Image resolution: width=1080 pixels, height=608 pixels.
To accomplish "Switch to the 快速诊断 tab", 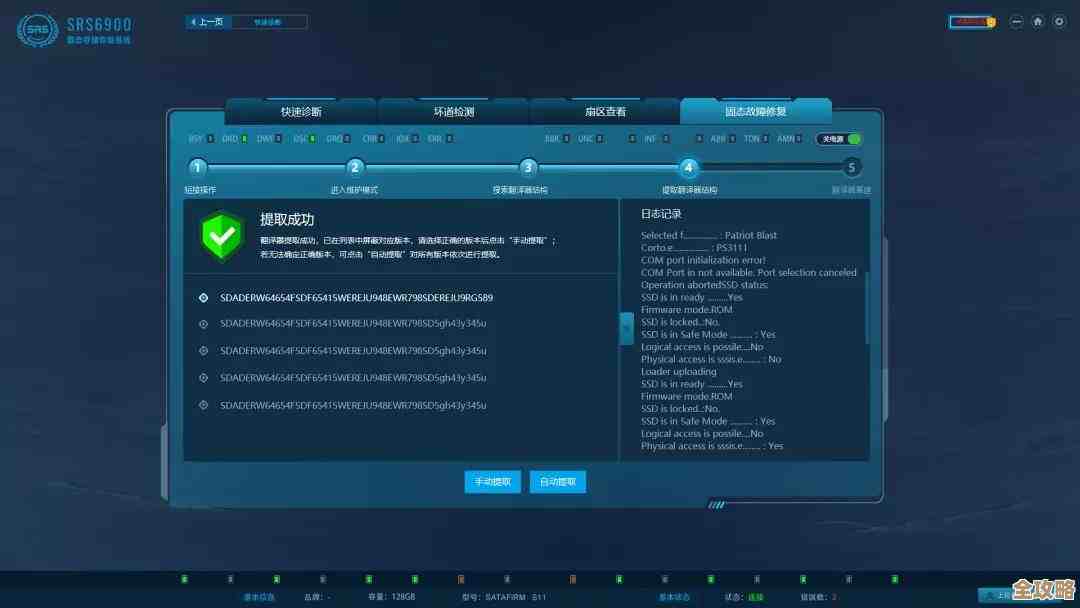I will [x=301, y=112].
